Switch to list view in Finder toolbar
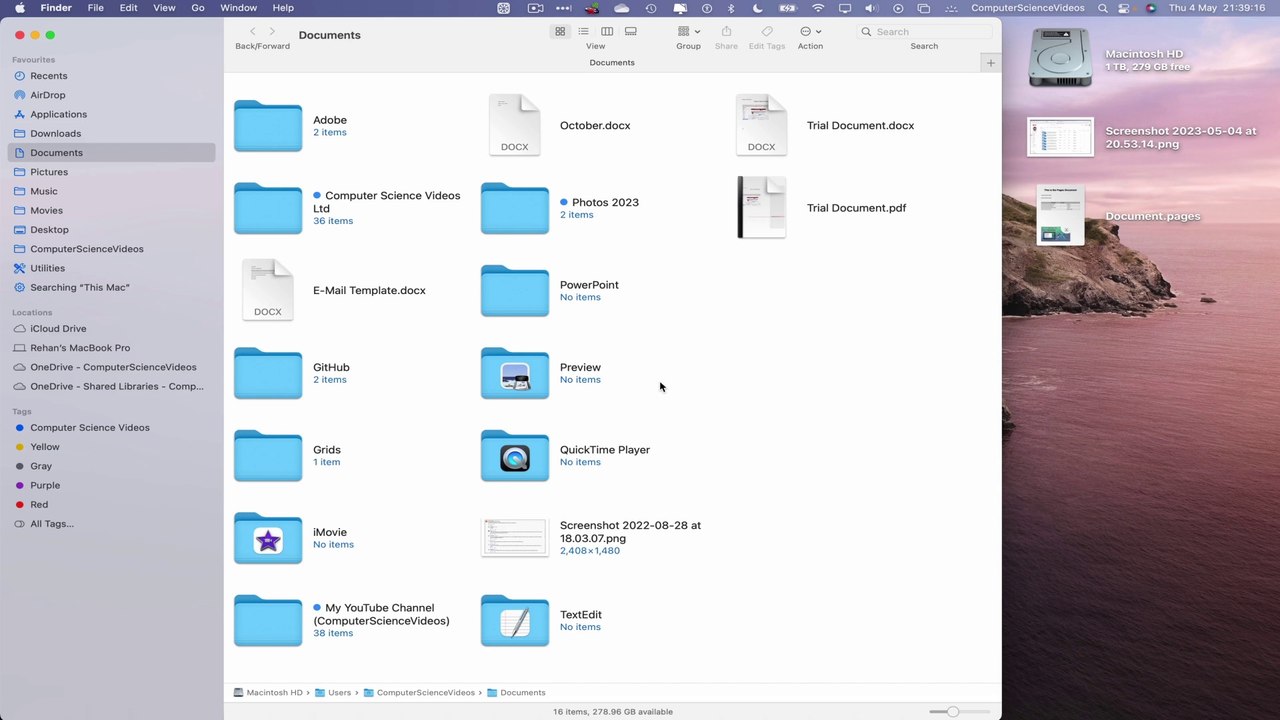The width and height of the screenshot is (1280, 720). pyautogui.click(x=583, y=32)
